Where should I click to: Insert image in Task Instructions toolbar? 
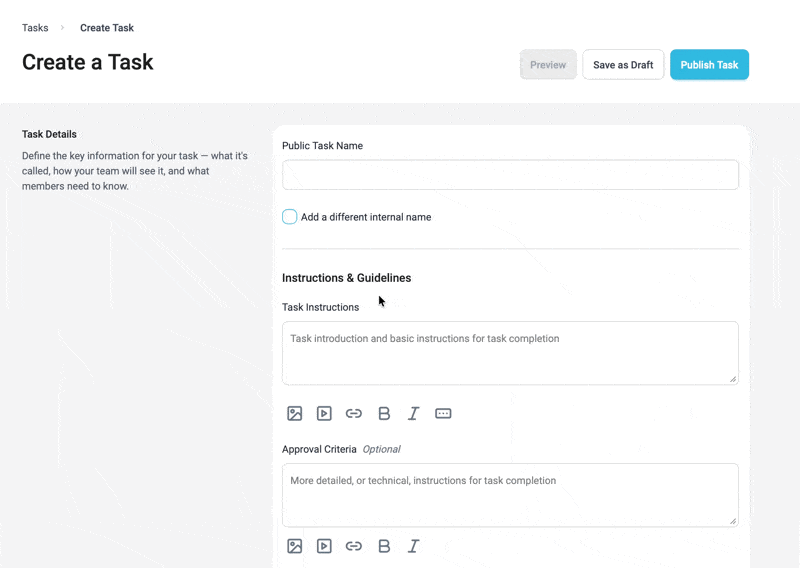pos(295,413)
